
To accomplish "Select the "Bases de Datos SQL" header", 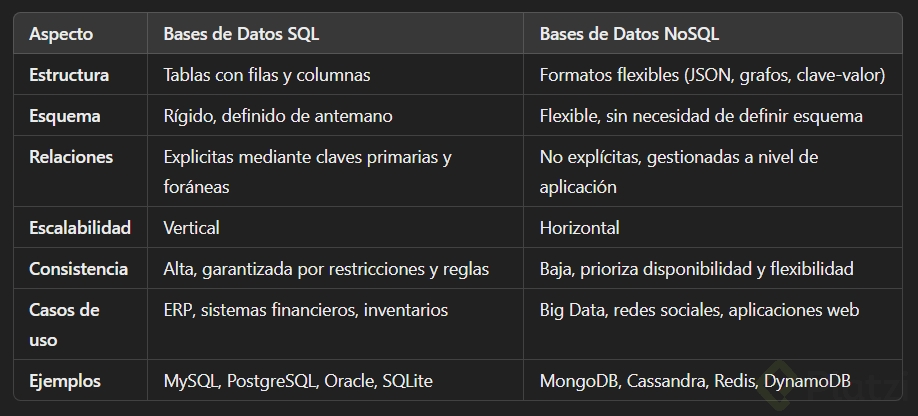I will (x=241, y=34).
